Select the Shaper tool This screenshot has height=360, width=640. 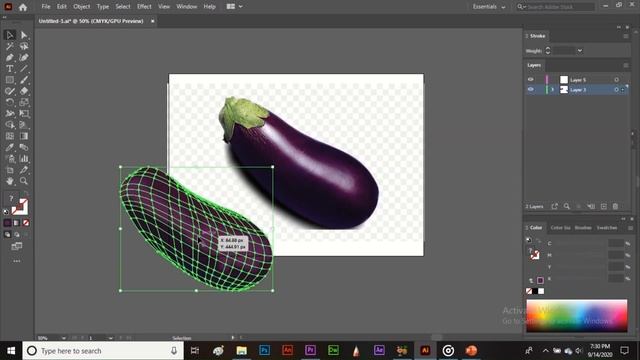(x=10, y=91)
